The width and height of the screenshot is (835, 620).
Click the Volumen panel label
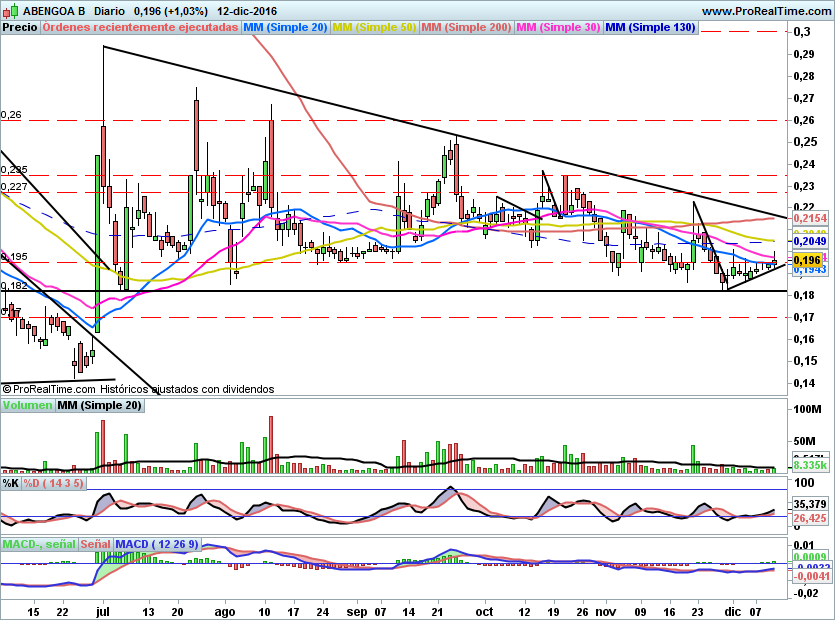(x=27, y=405)
